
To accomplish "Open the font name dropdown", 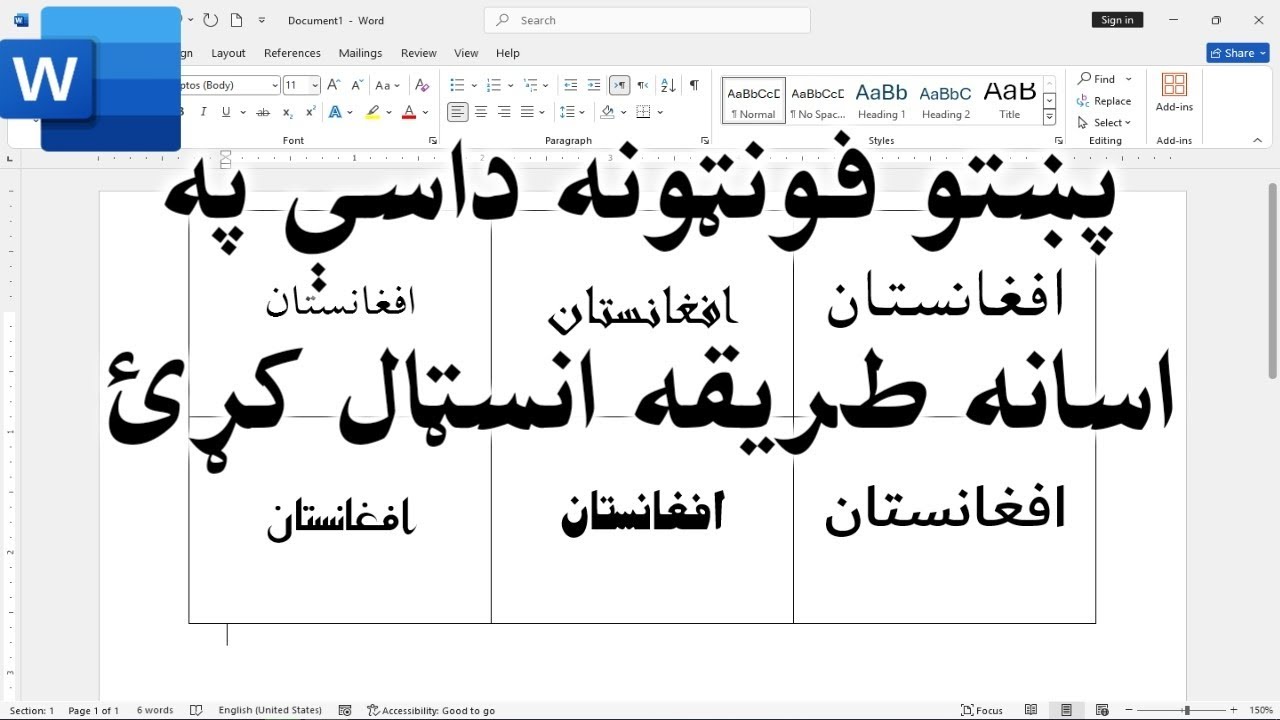I will [274, 85].
